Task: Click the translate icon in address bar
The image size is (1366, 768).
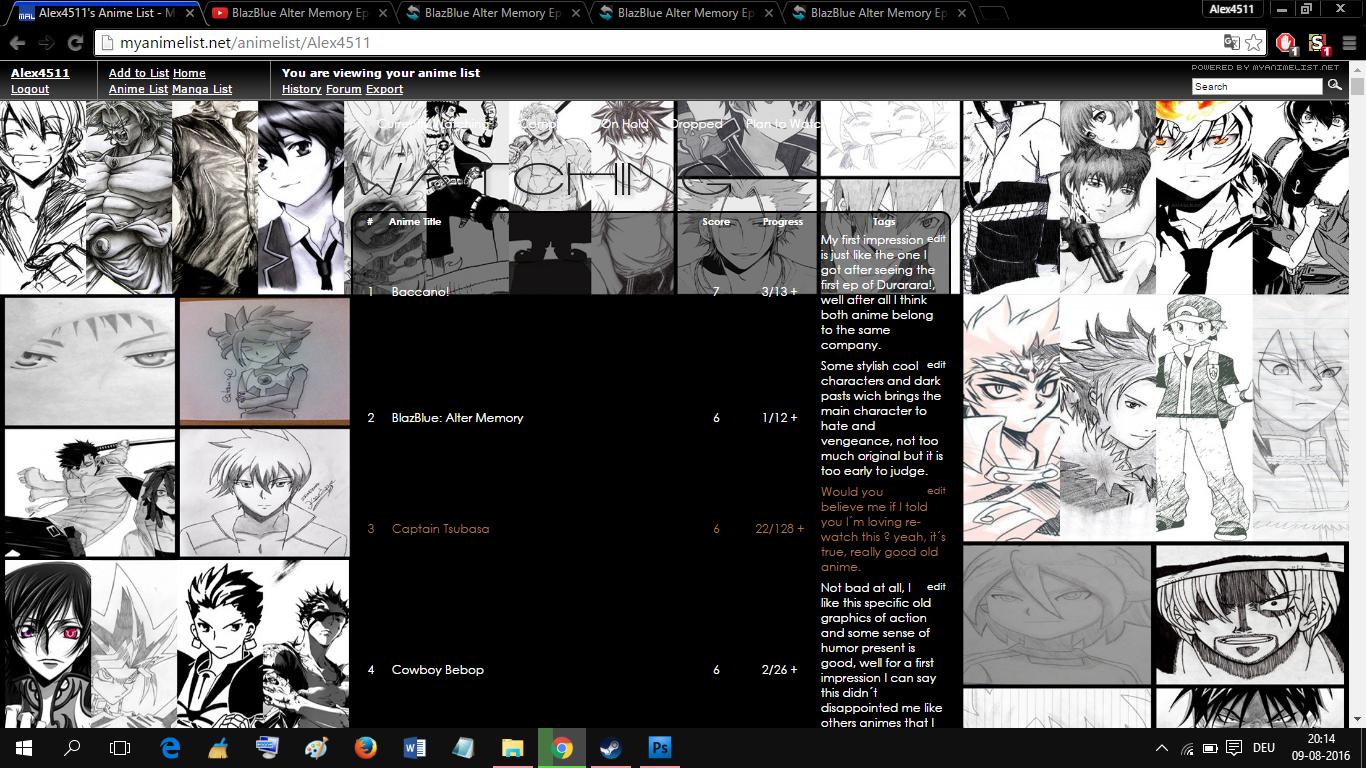Action: tap(1232, 43)
